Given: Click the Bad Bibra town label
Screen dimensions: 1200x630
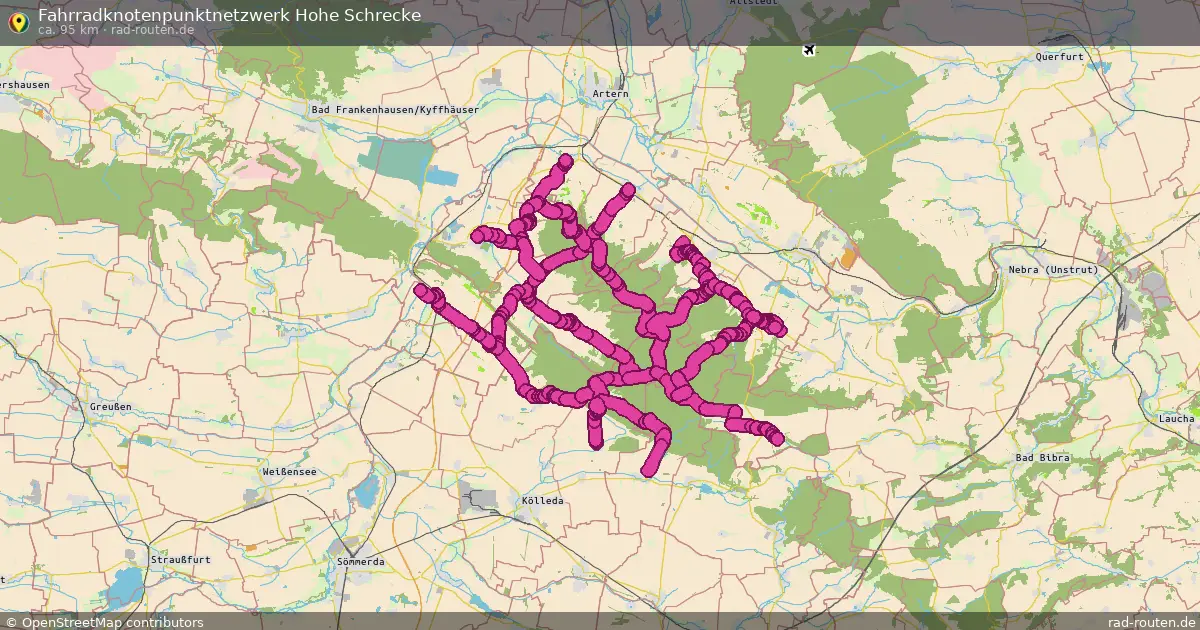Looking at the screenshot, I should tap(1042, 457).
